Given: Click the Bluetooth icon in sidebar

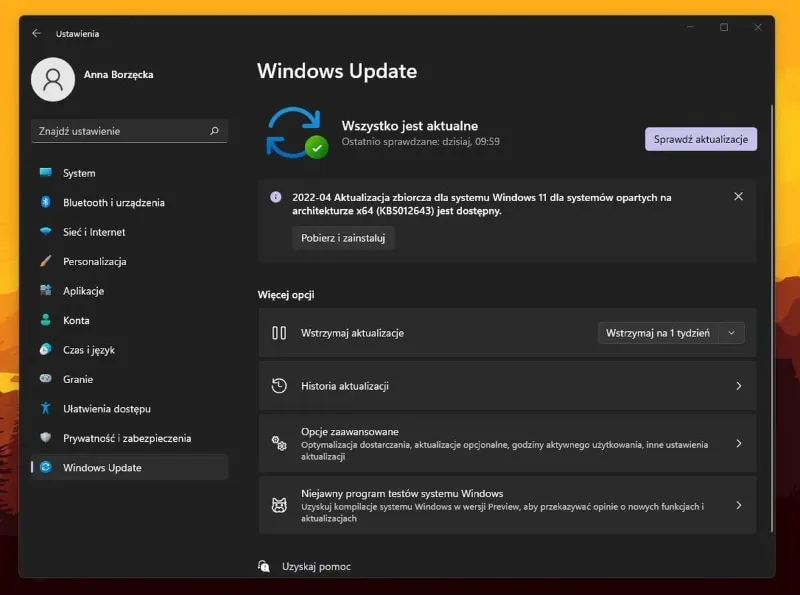Looking at the screenshot, I should coord(45,202).
